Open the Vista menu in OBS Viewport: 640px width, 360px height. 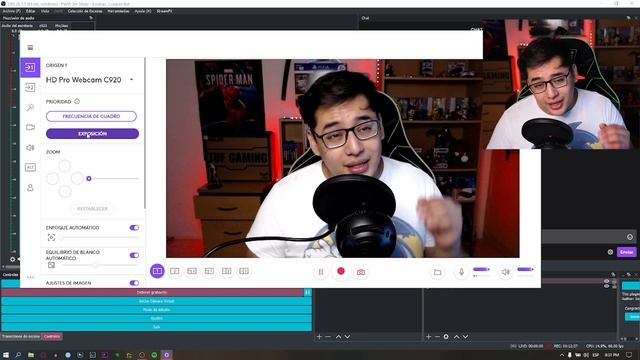coord(45,11)
